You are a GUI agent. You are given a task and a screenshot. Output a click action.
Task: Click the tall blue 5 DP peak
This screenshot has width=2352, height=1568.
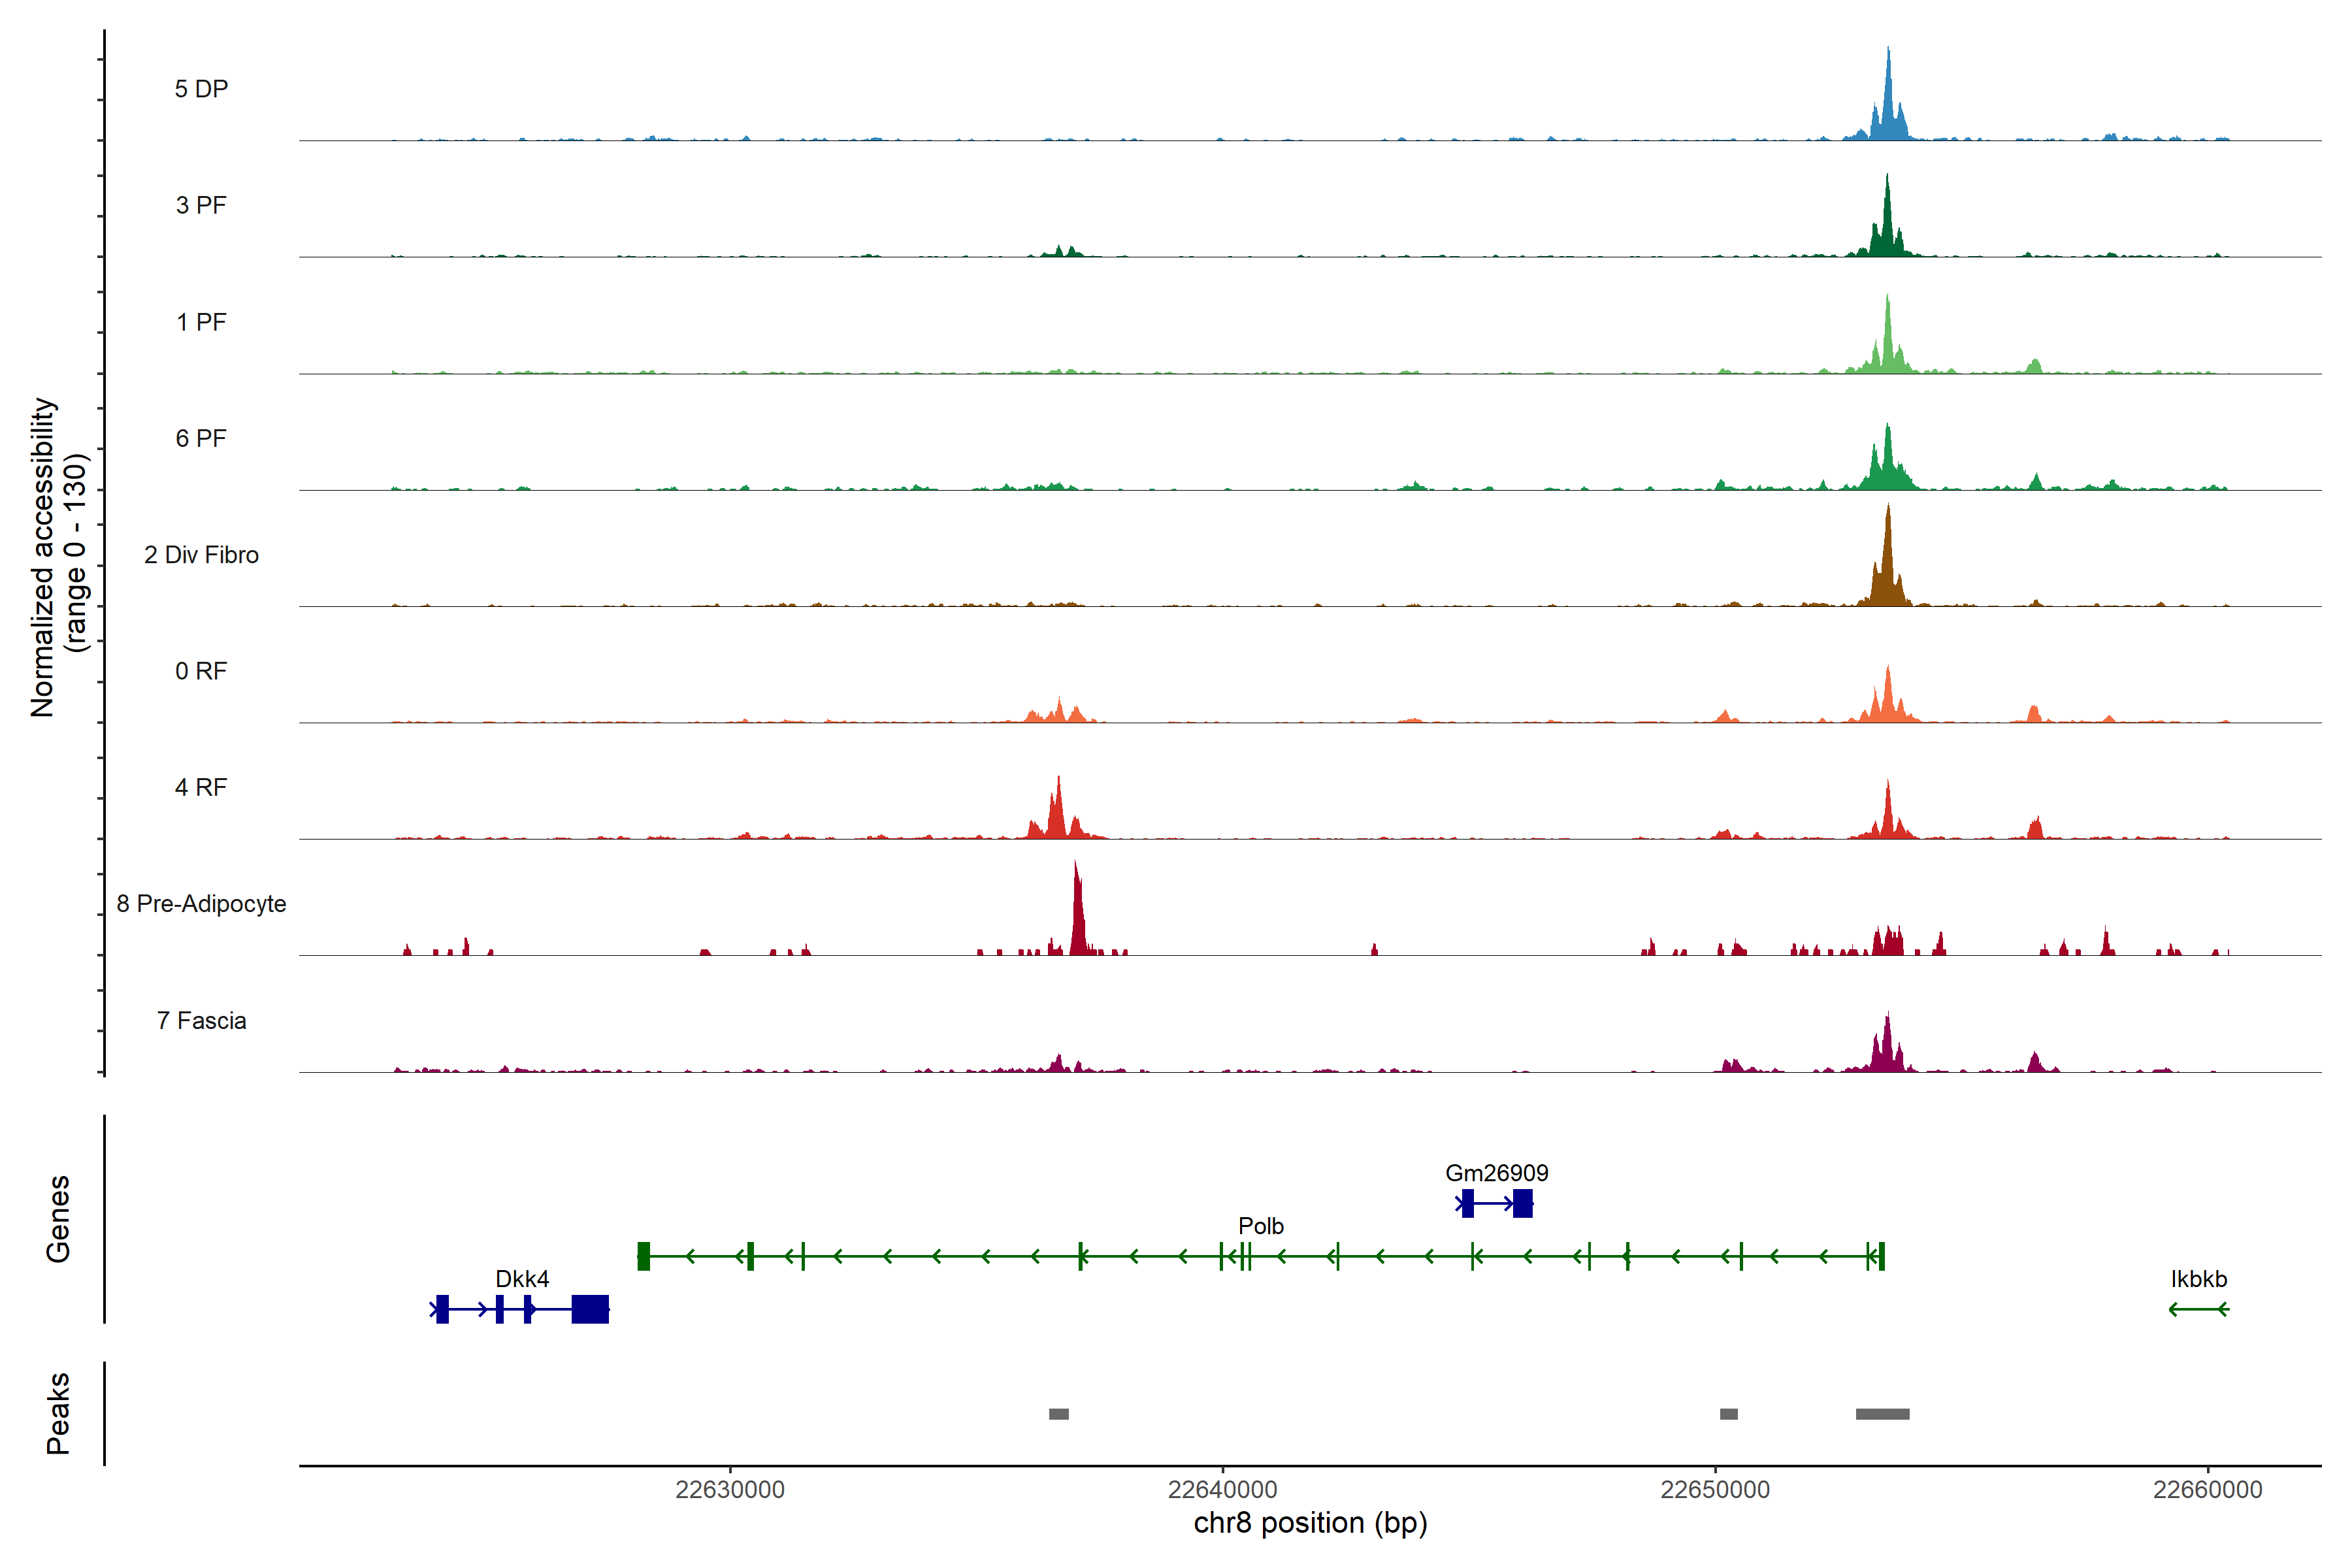1888,105
